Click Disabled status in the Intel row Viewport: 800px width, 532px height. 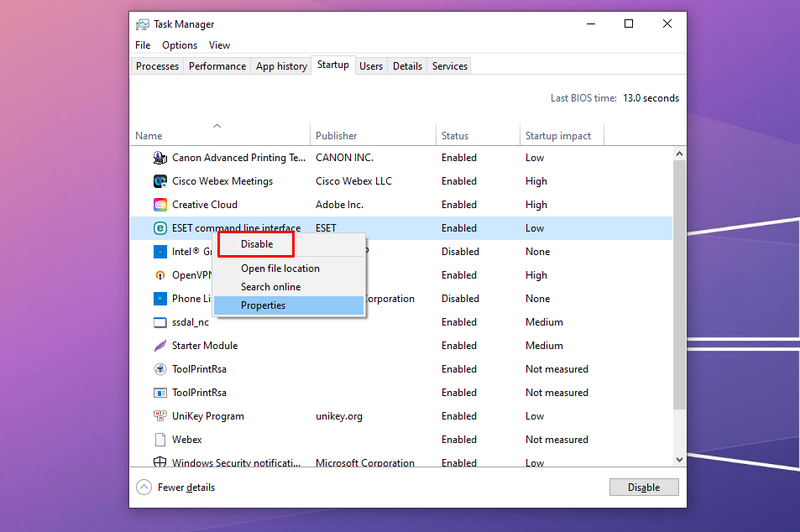click(x=460, y=251)
